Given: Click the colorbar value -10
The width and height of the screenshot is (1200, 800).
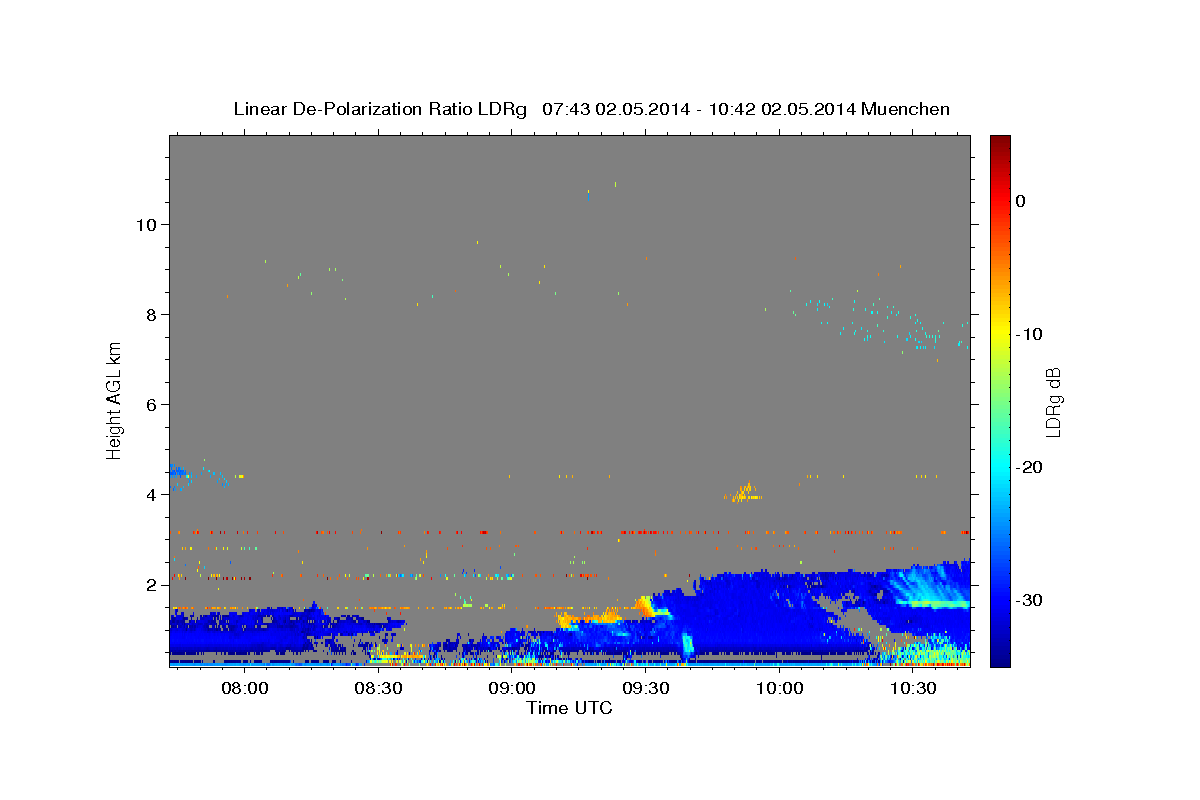Looking at the screenshot, I should pos(1030,334).
